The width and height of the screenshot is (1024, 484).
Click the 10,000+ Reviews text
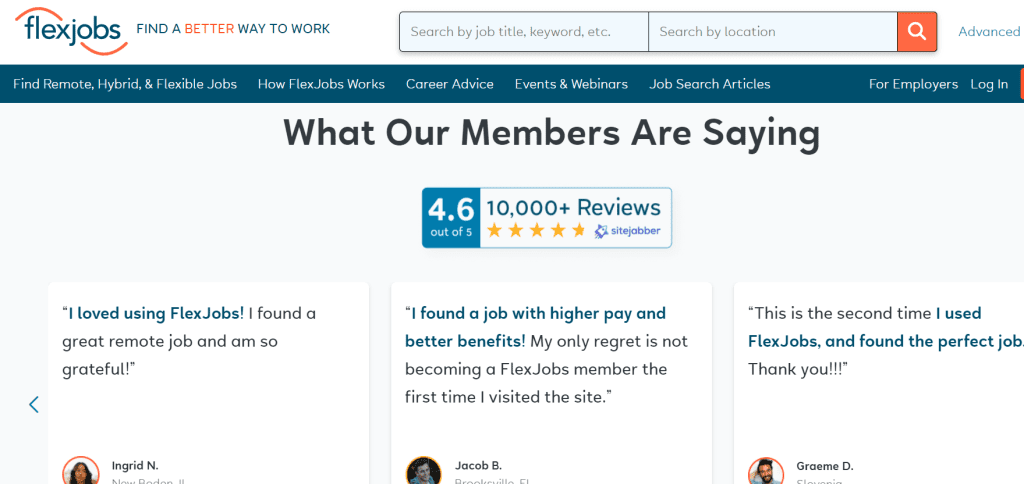click(573, 207)
